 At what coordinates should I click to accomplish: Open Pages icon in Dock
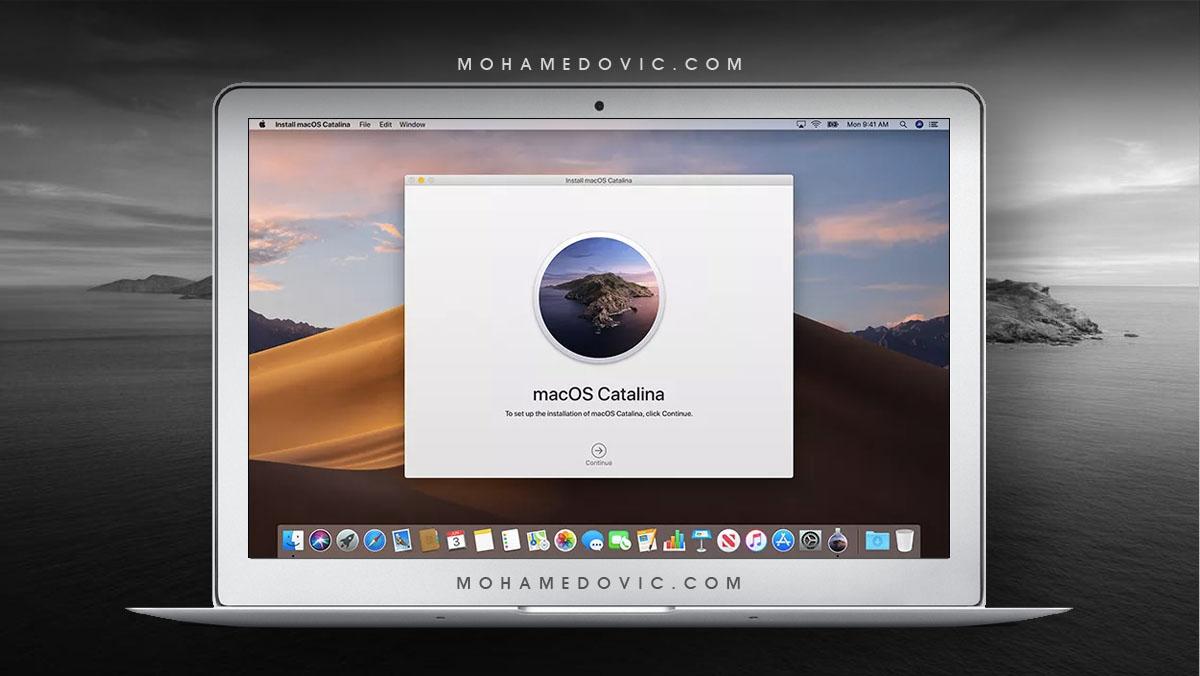pyautogui.click(x=646, y=540)
